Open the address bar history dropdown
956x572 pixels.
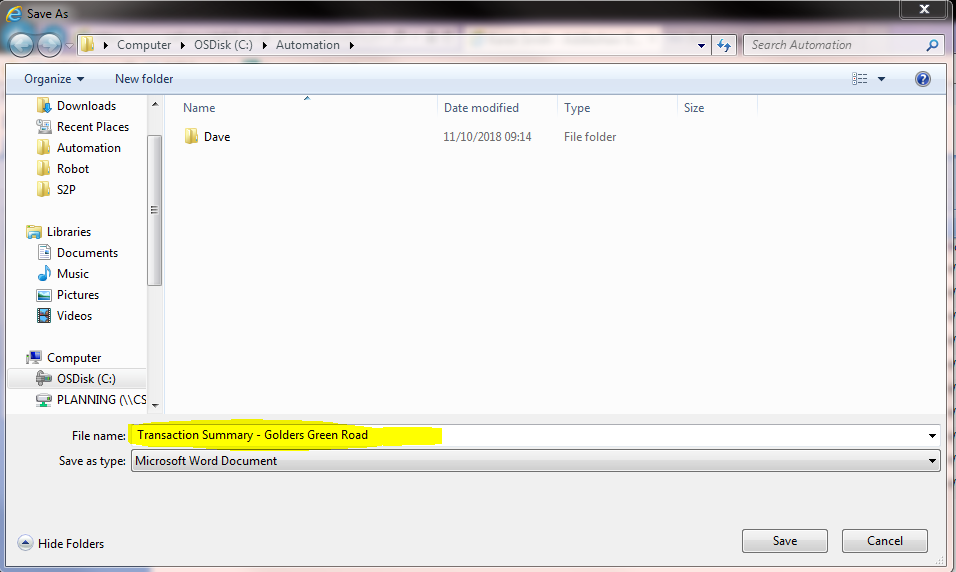pos(701,45)
